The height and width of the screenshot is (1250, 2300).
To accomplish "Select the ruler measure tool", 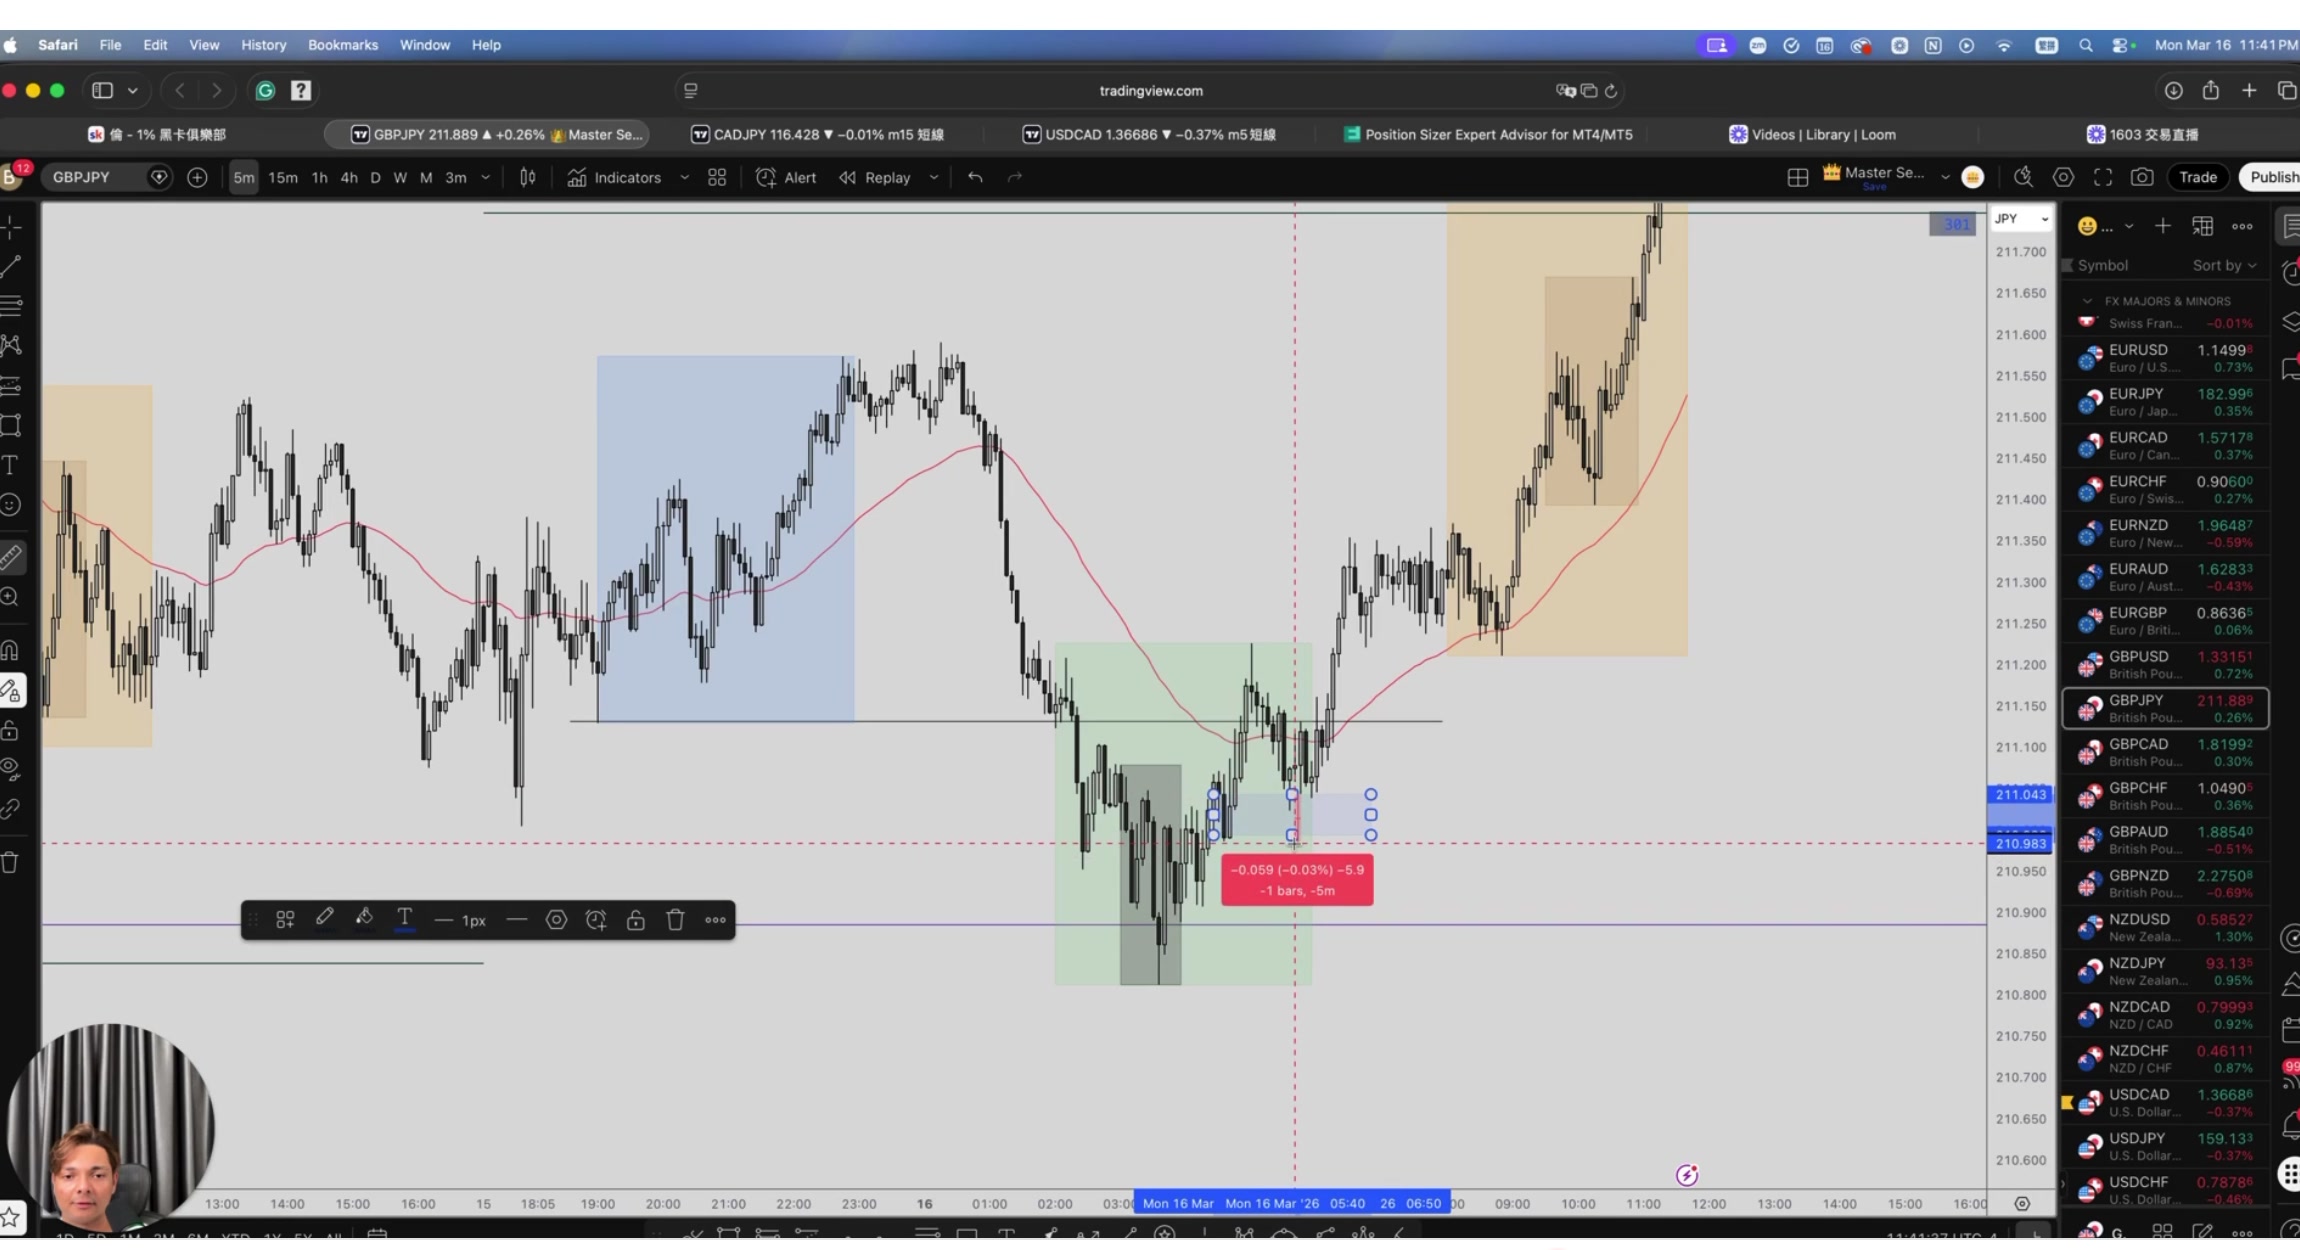I will (x=11, y=557).
